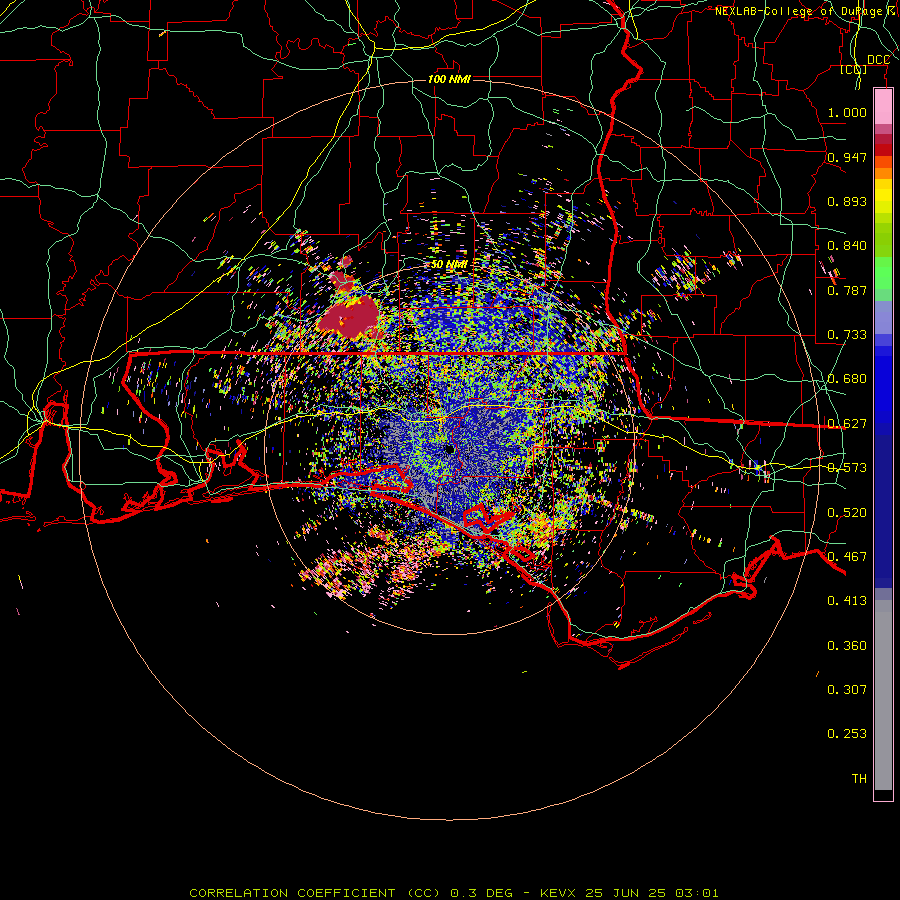Select the 0.253 scale value
Screen dimensions: 900x900
pyautogui.click(x=847, y=734)
